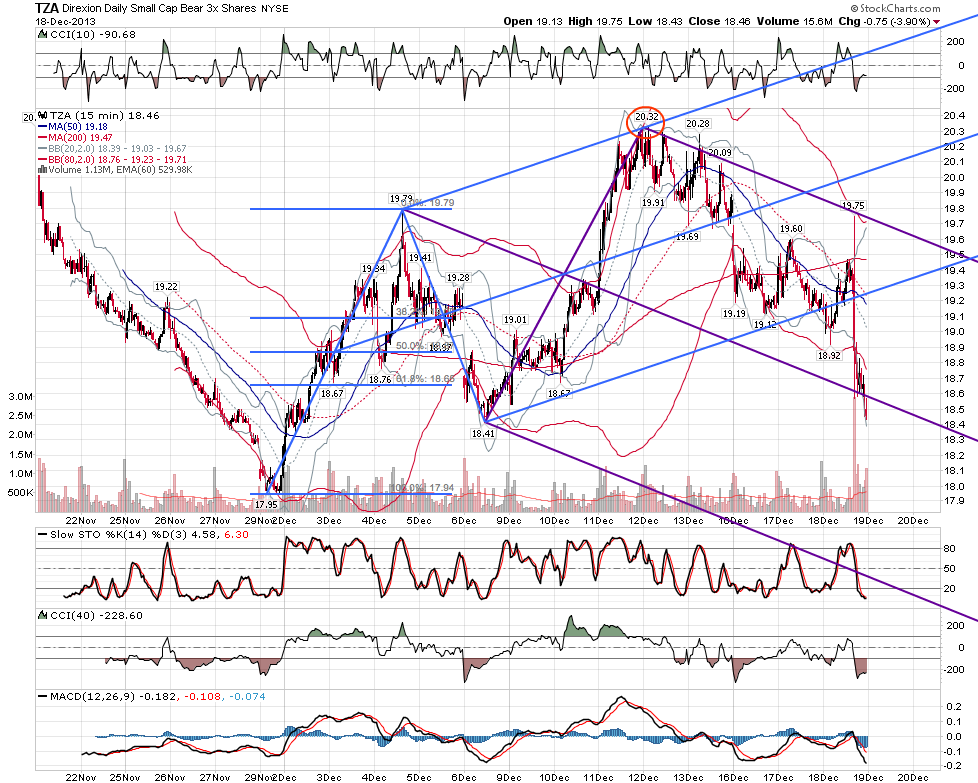
Task: Click the 18.92 price label on the chart
Action: 829,355
